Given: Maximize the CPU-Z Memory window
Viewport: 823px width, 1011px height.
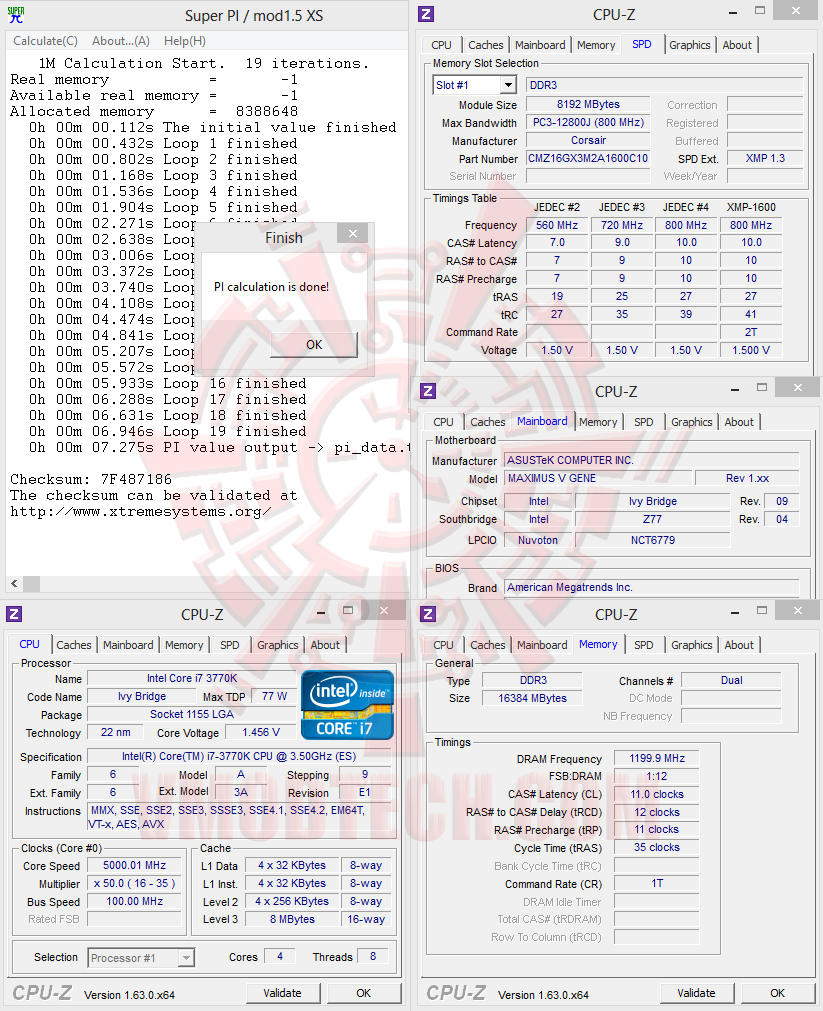Looking at the screenshot, I should click(x=762, y=610).
